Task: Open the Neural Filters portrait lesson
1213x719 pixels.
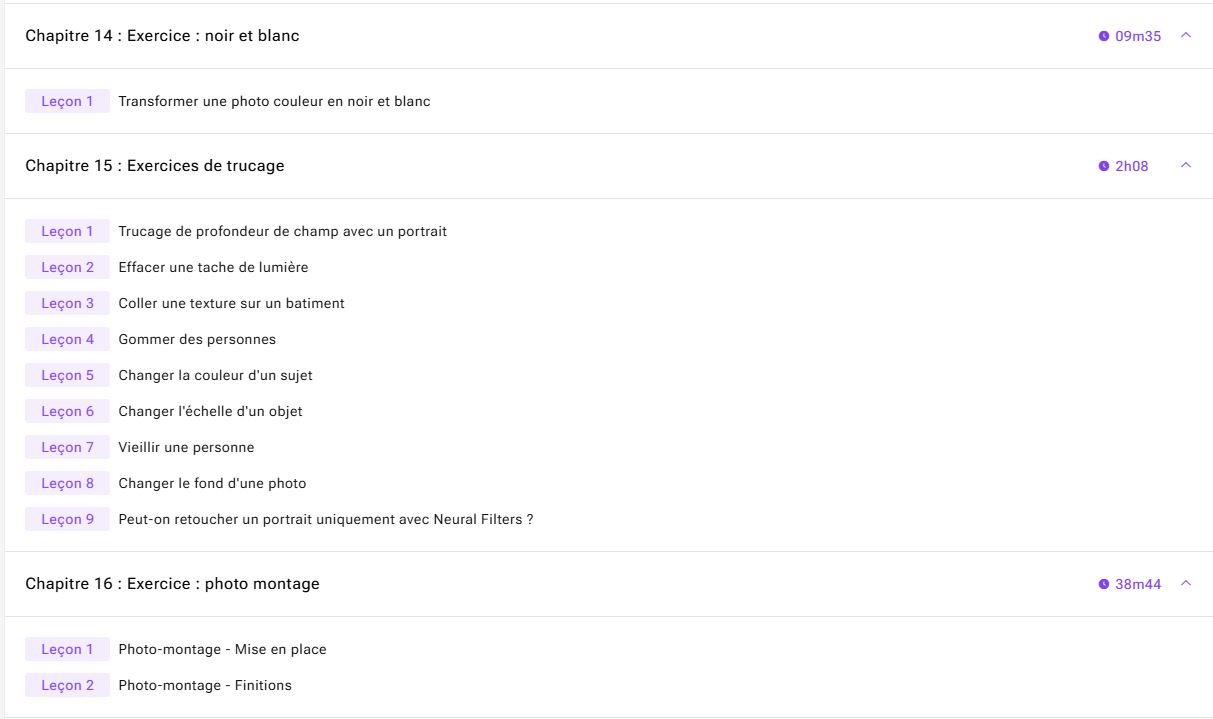Action: [326, 519]
